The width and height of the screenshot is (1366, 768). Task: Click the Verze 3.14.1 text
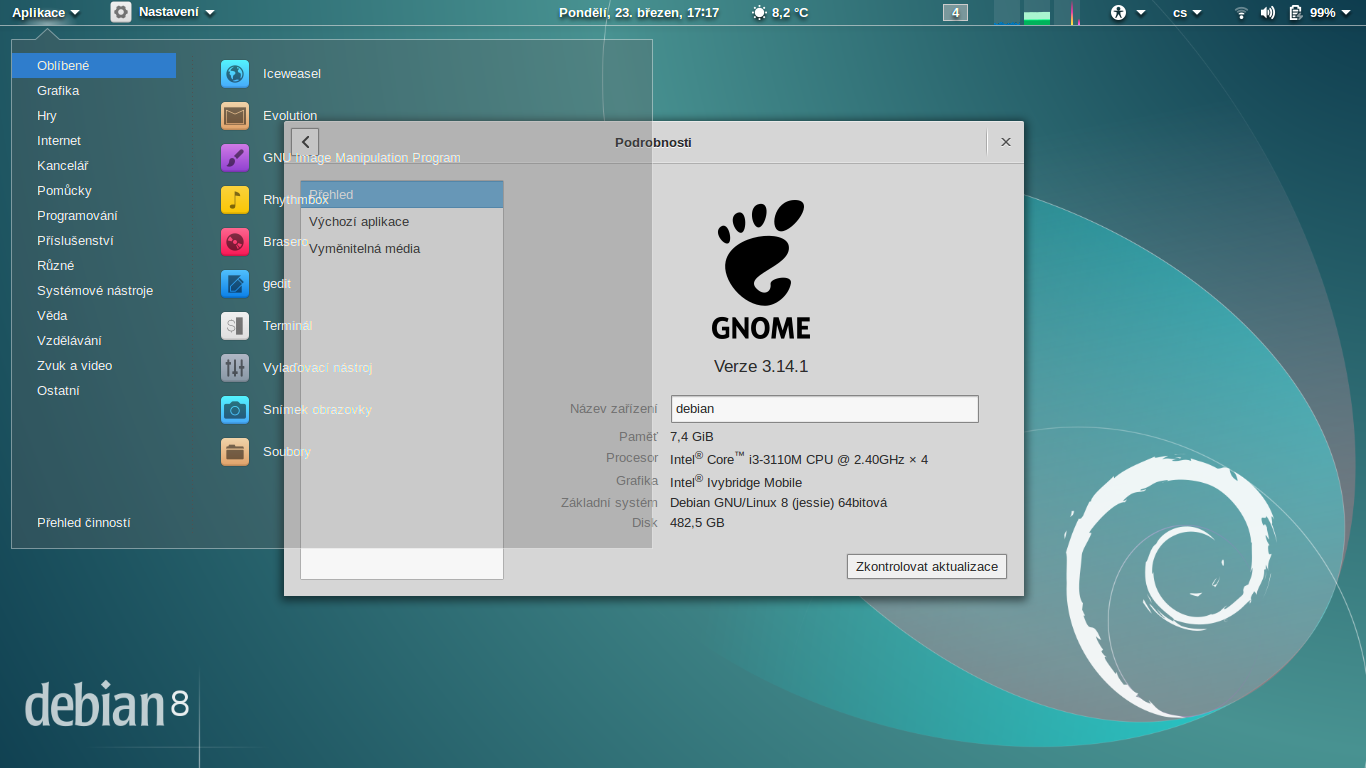click(761, 367)
